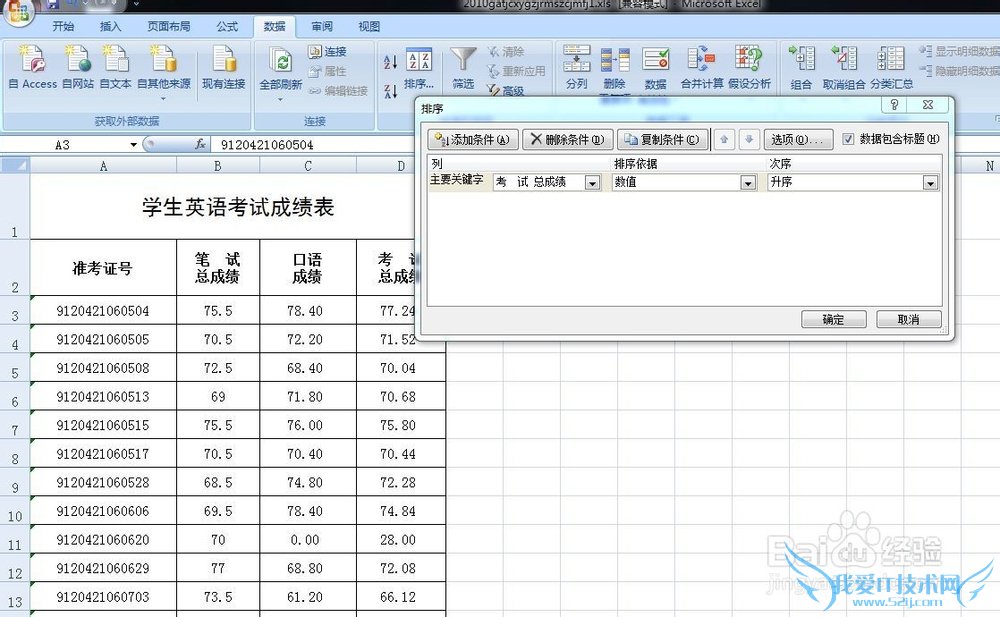Click the 自网站 import from web icon
The width and height of the screenshot is (1000, 617).
(77, 62)
